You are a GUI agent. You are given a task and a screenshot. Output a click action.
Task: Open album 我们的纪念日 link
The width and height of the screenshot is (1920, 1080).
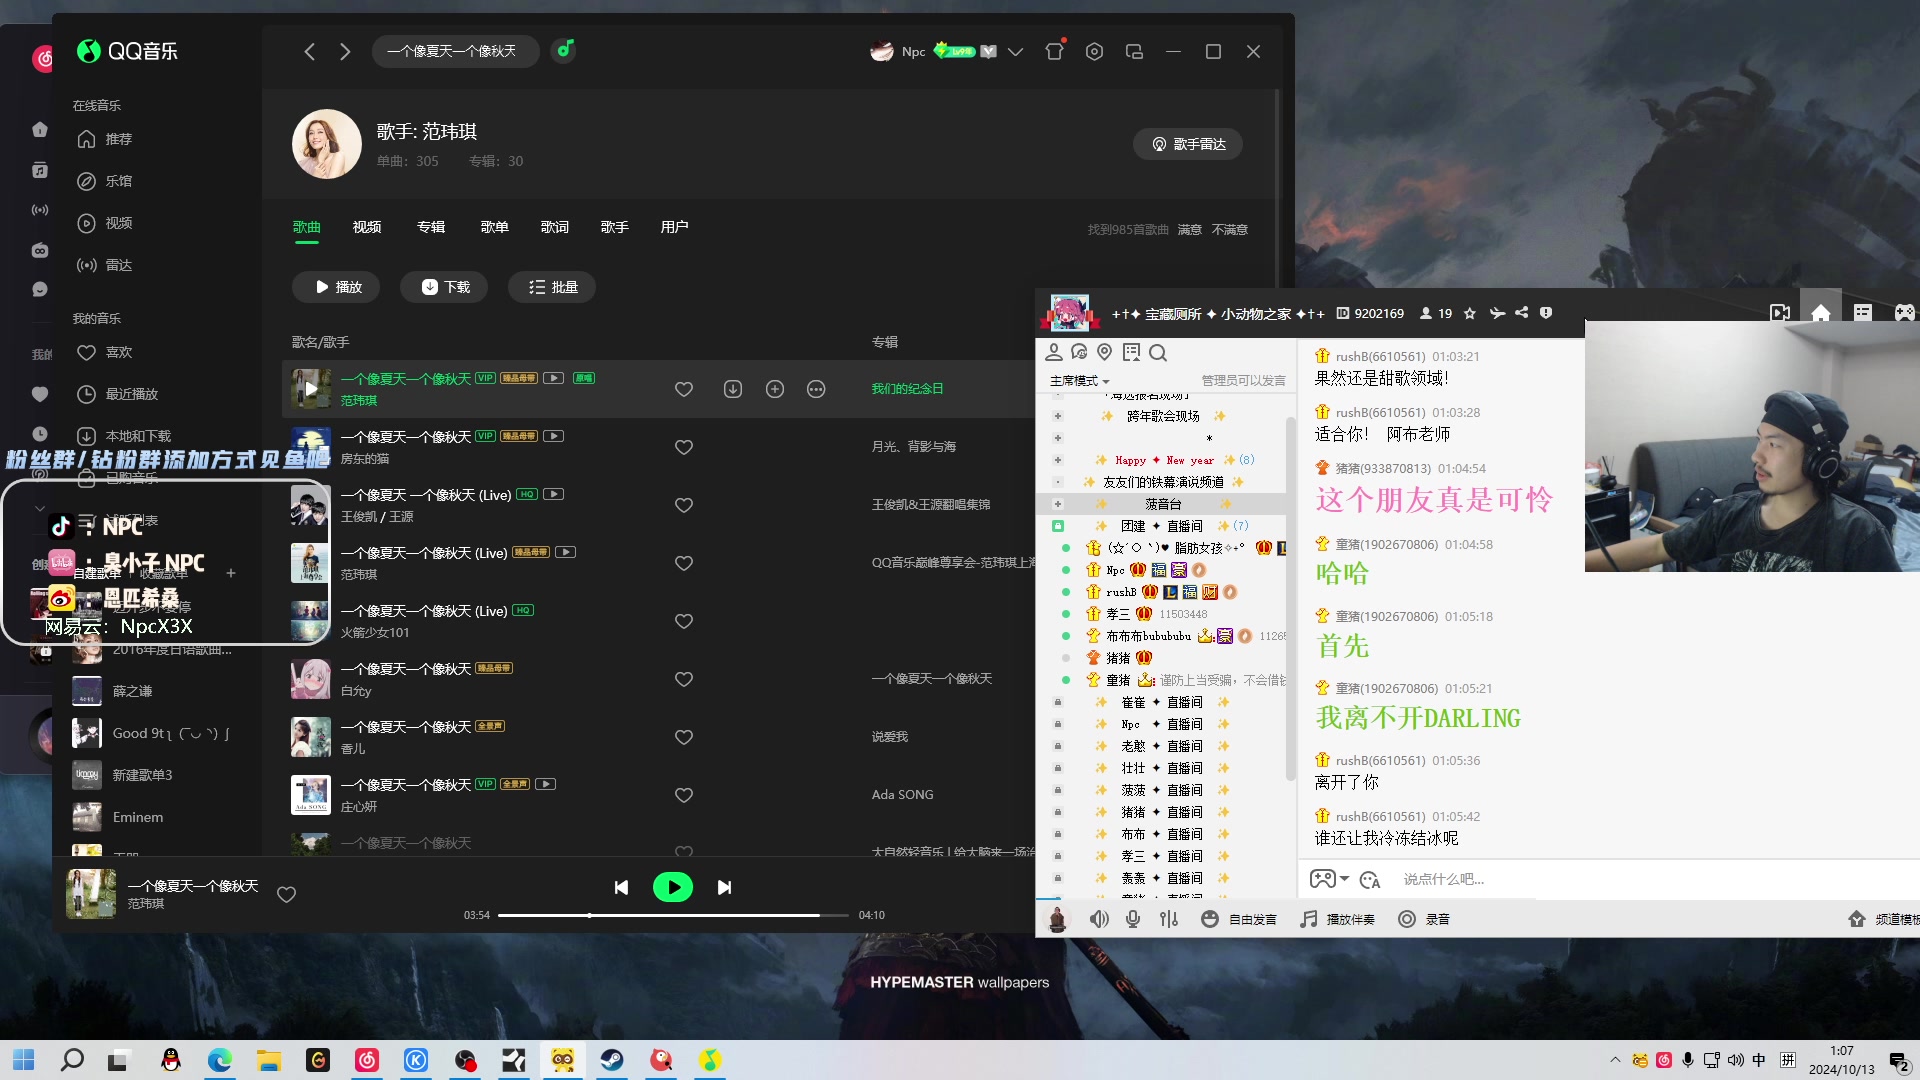coord(907,389)
